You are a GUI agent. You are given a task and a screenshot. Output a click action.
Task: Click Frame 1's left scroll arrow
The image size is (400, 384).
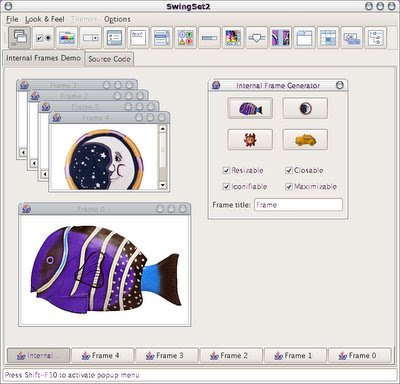(x=23, y=152)
